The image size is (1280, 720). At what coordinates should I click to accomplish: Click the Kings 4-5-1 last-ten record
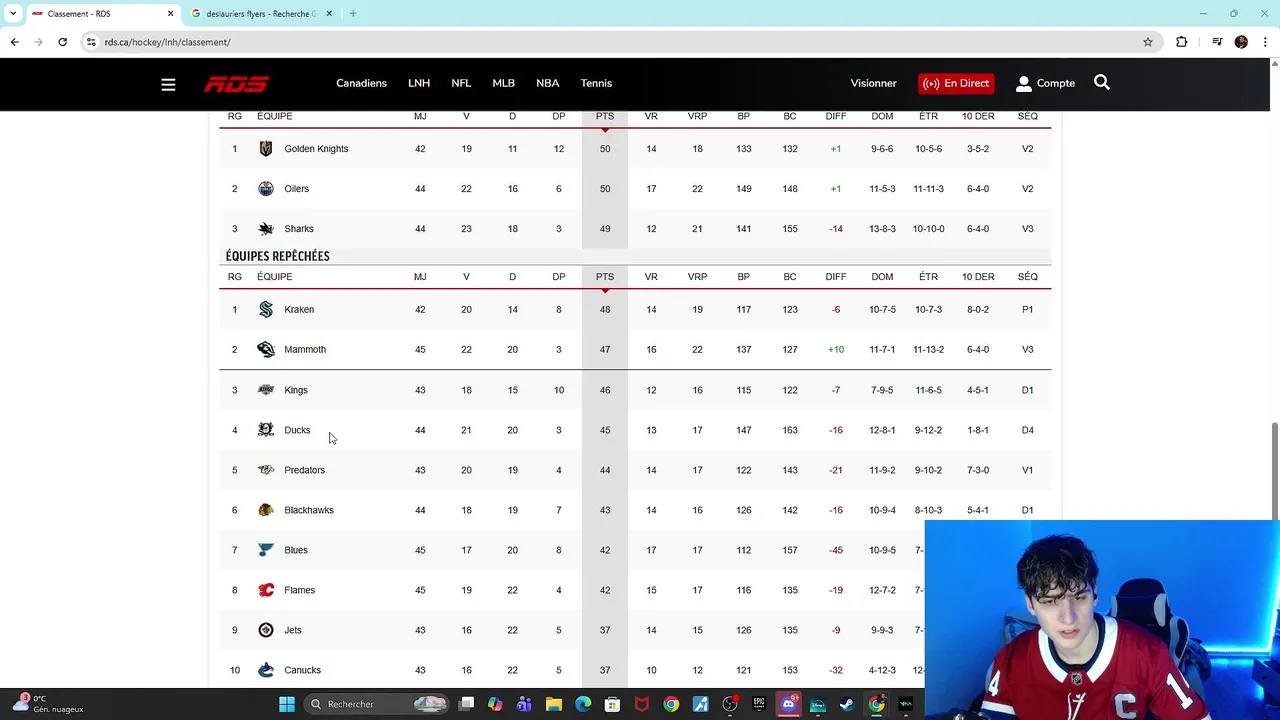[978, 390]
